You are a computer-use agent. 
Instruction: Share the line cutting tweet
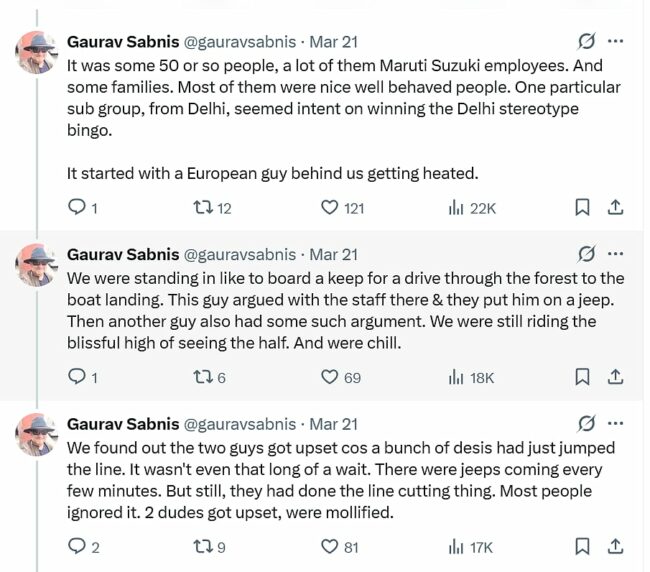click(x=616, y=547)
